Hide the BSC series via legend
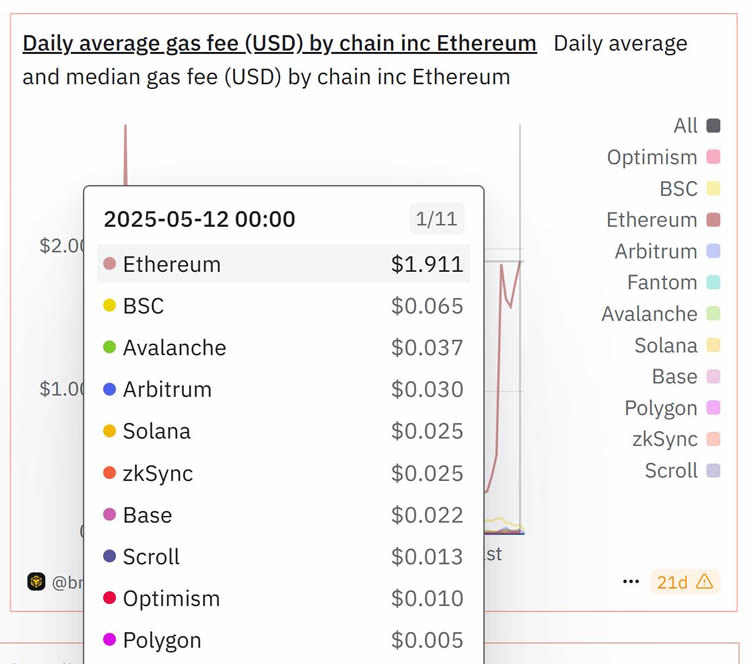The image size is (750, 664). 713,189
